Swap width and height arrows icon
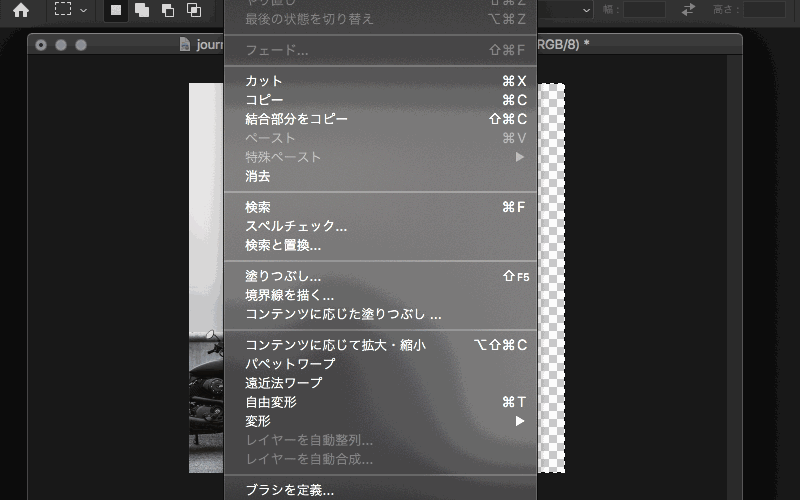Viewport: 800px width, 500px height. click(688, 9)
